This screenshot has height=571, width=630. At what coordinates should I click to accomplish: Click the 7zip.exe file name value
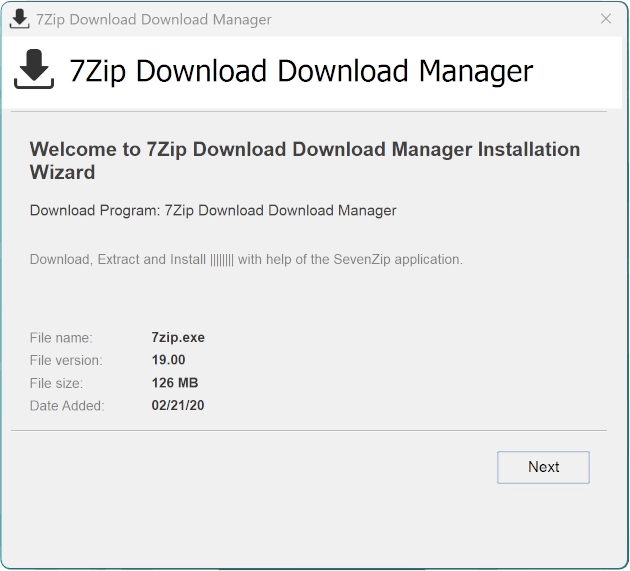(178, 338)
